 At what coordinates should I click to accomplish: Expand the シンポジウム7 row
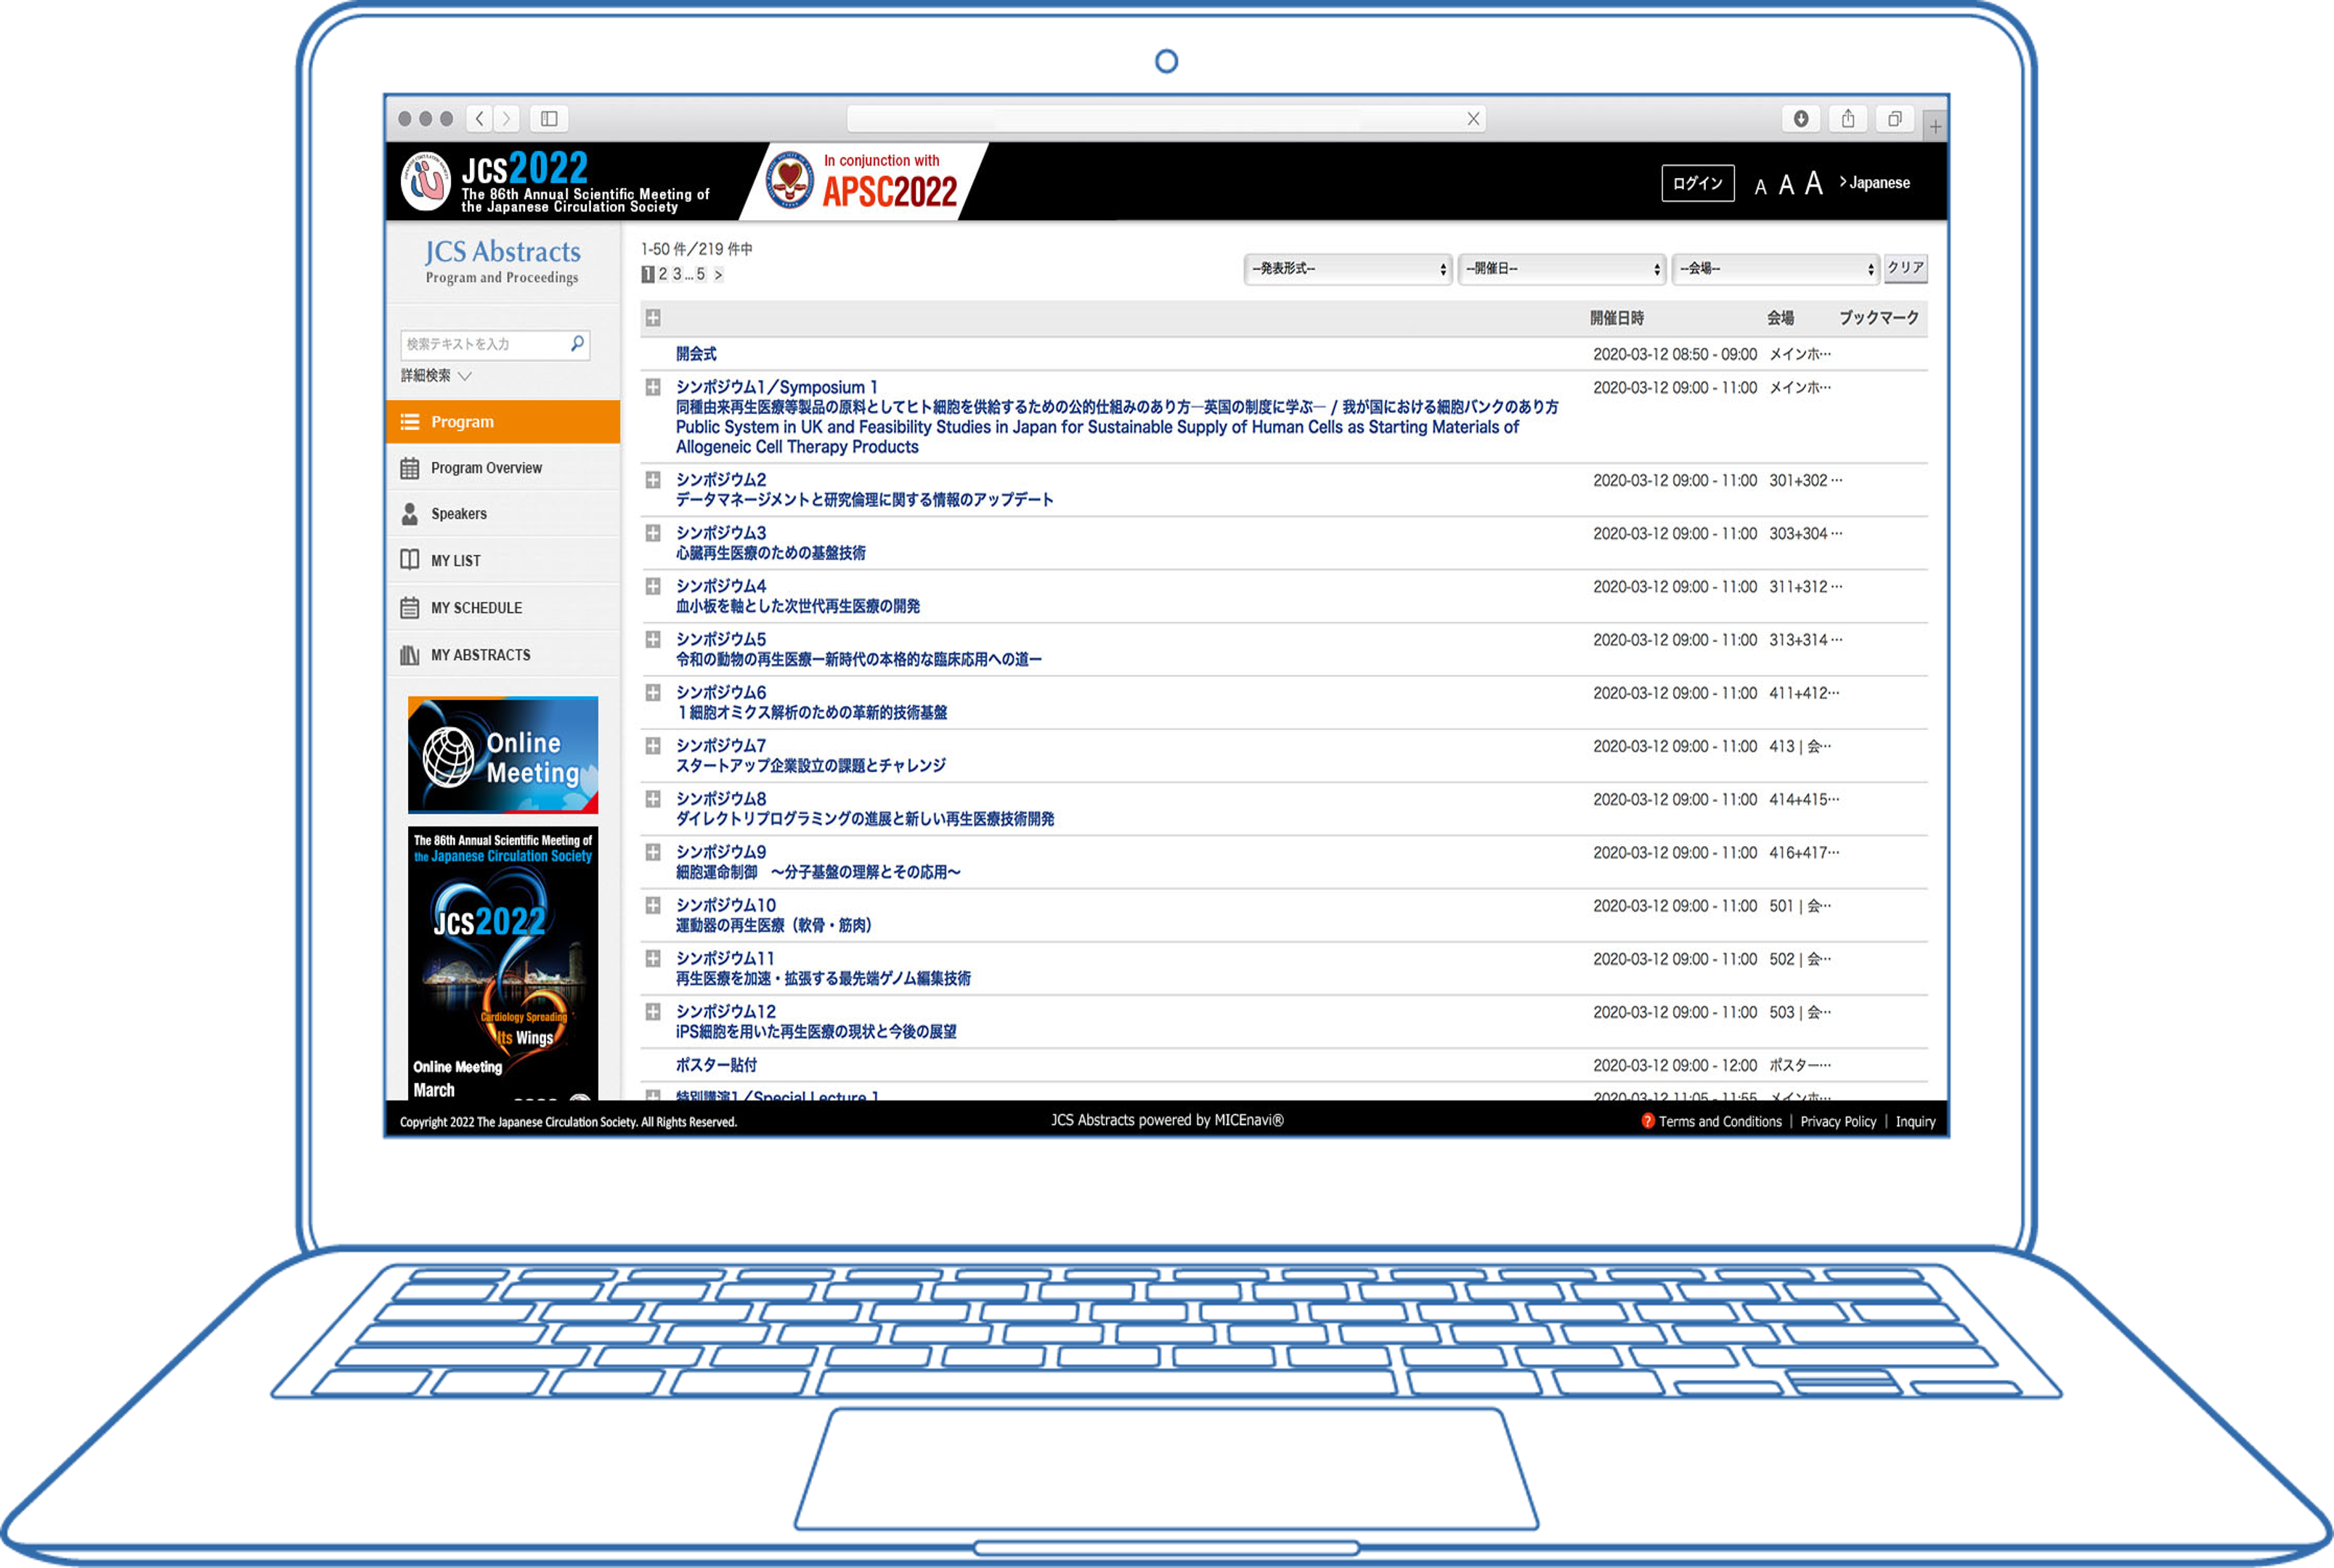(653, 746)
